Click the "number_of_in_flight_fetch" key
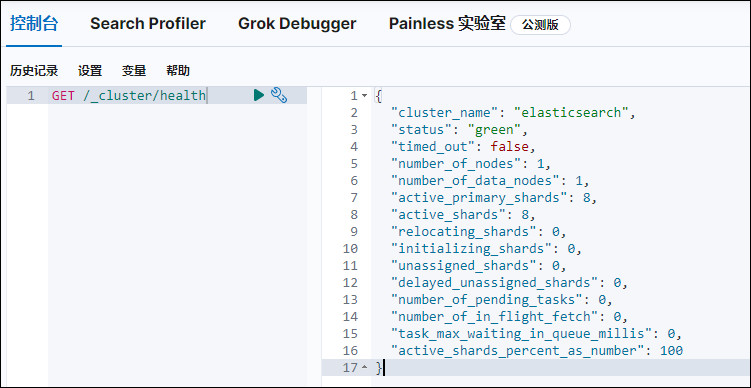This screenshot has width=751, height=388. coord(494,317)
